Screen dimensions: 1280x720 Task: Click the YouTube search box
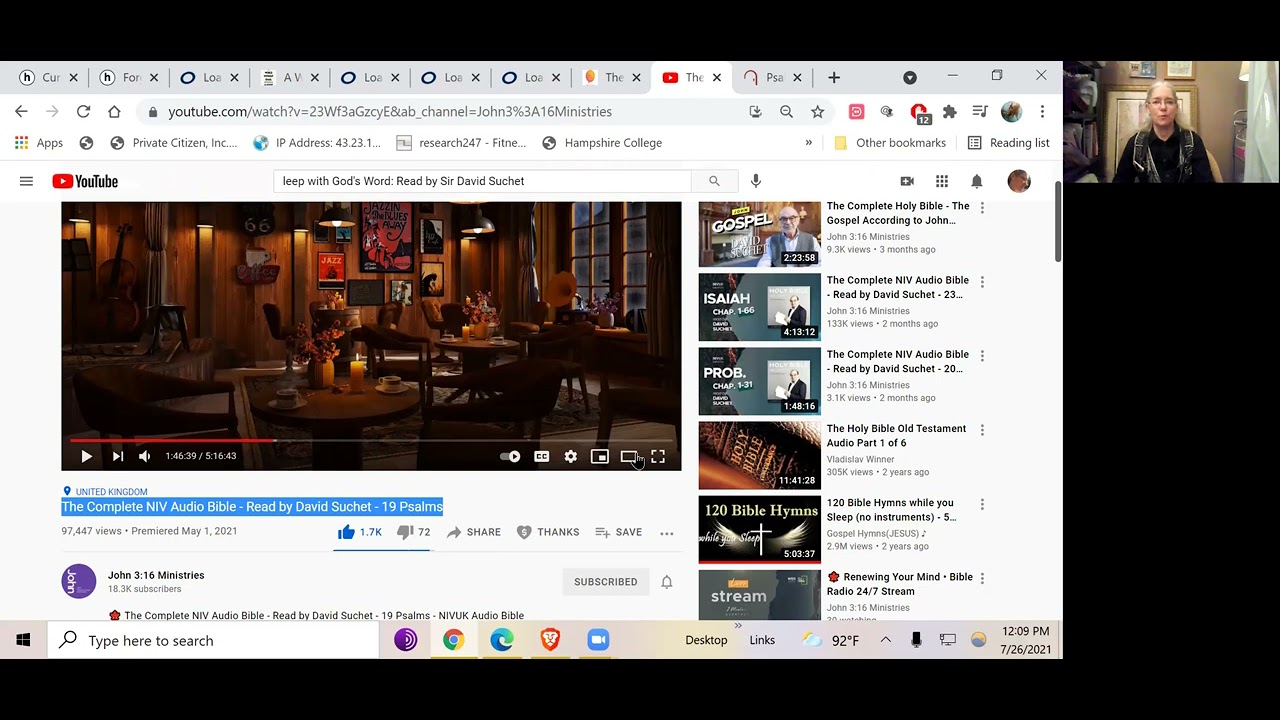coord(482,181)
